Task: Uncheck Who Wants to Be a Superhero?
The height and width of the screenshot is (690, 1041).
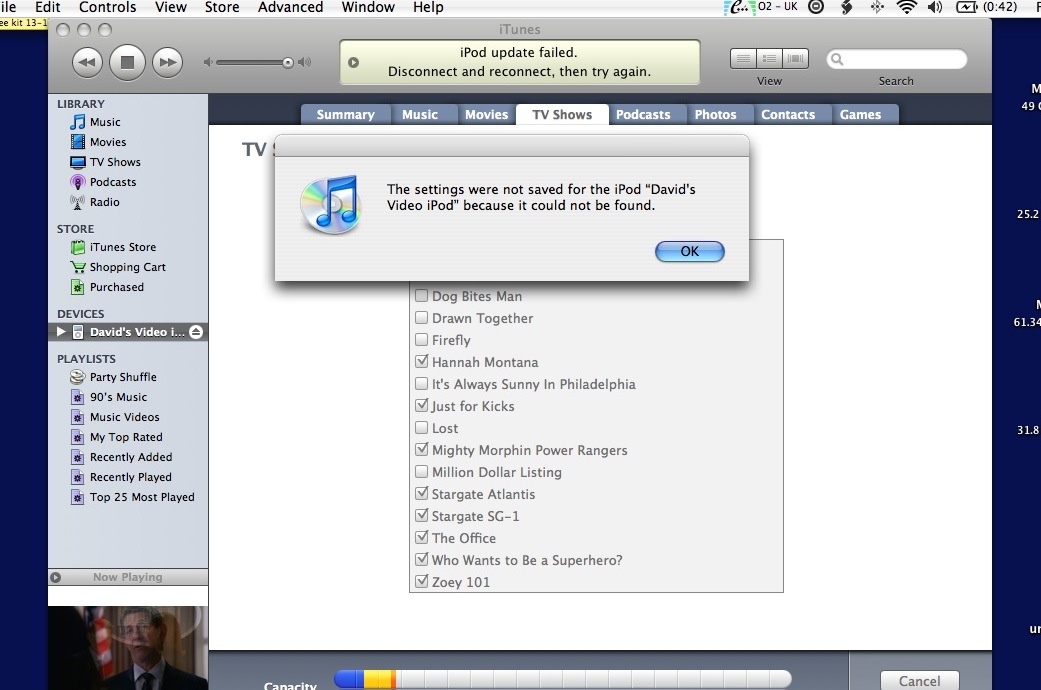Action: (x=421, y=559)
